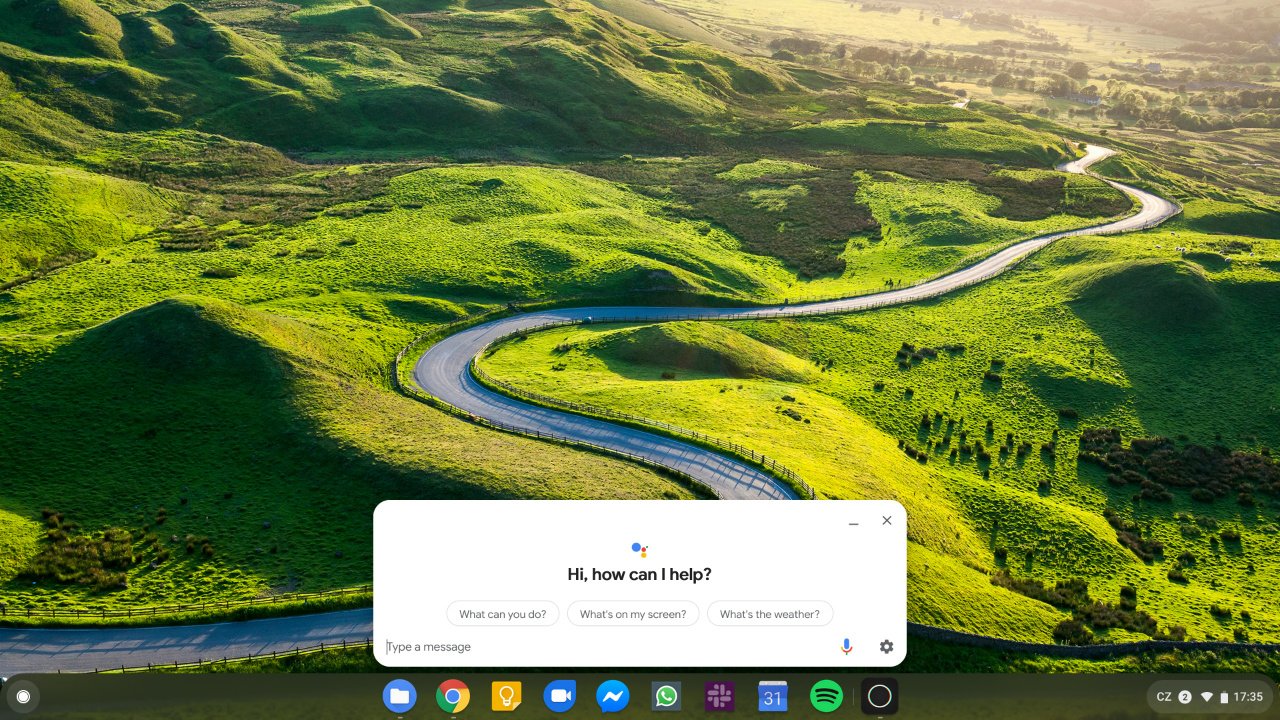
Task: Click the "Hi, how can I help?" heading
Action: click(x=640, y=575)
